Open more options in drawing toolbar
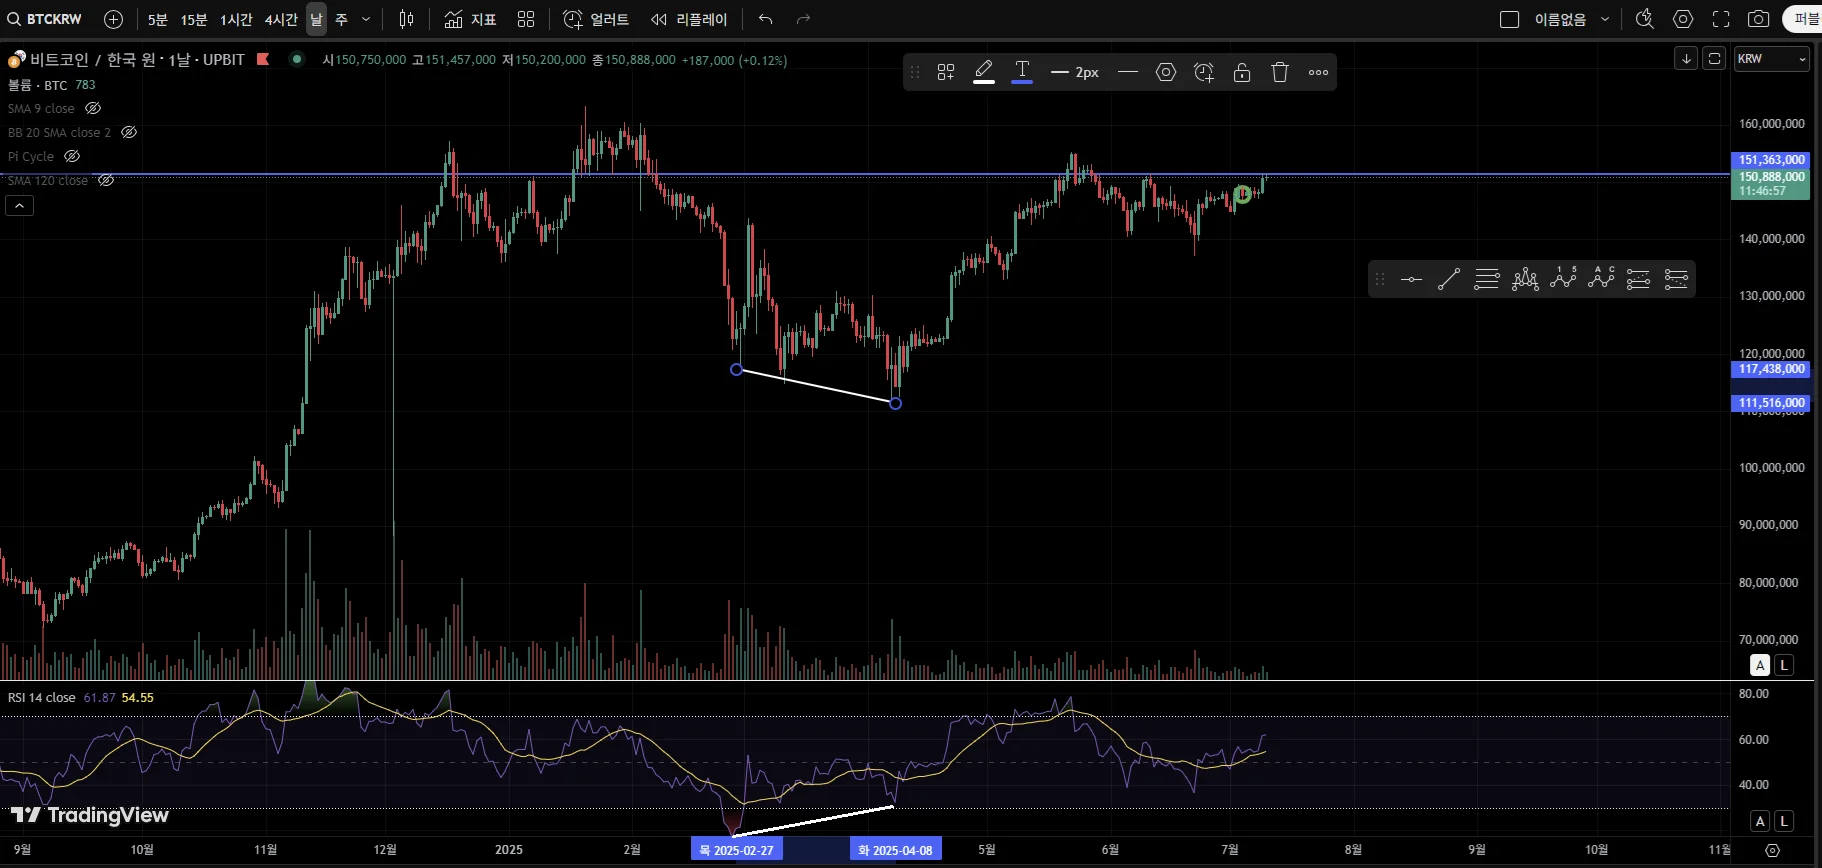This screenshot has width=1822, height=868. click(x=1319, y=72)
